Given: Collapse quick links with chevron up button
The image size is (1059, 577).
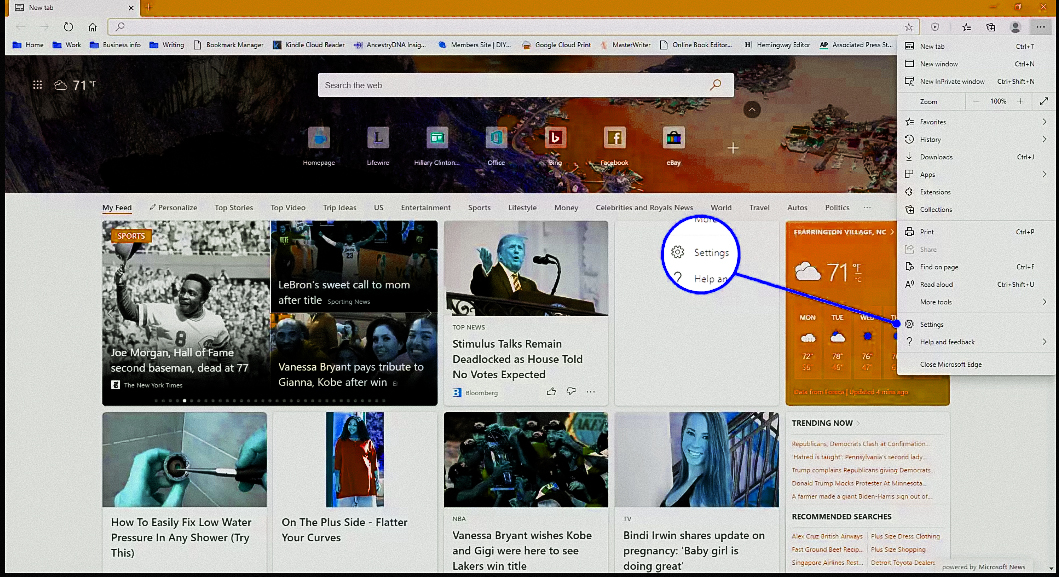Looking at the screenshot, I should [x=753, y=109].
